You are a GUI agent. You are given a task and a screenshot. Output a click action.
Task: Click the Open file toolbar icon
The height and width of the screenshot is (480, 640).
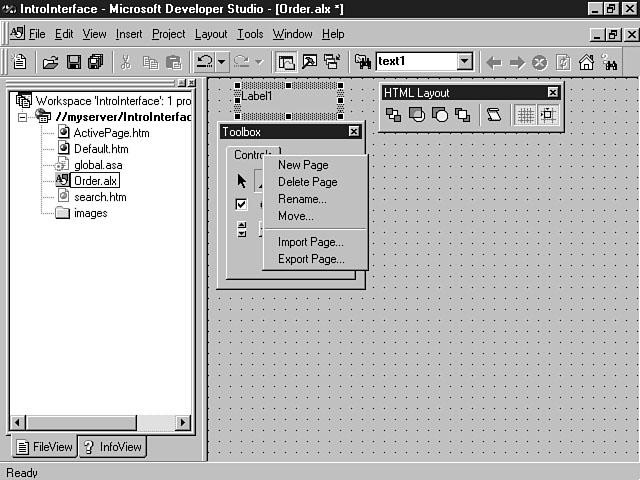coord(50,62)
